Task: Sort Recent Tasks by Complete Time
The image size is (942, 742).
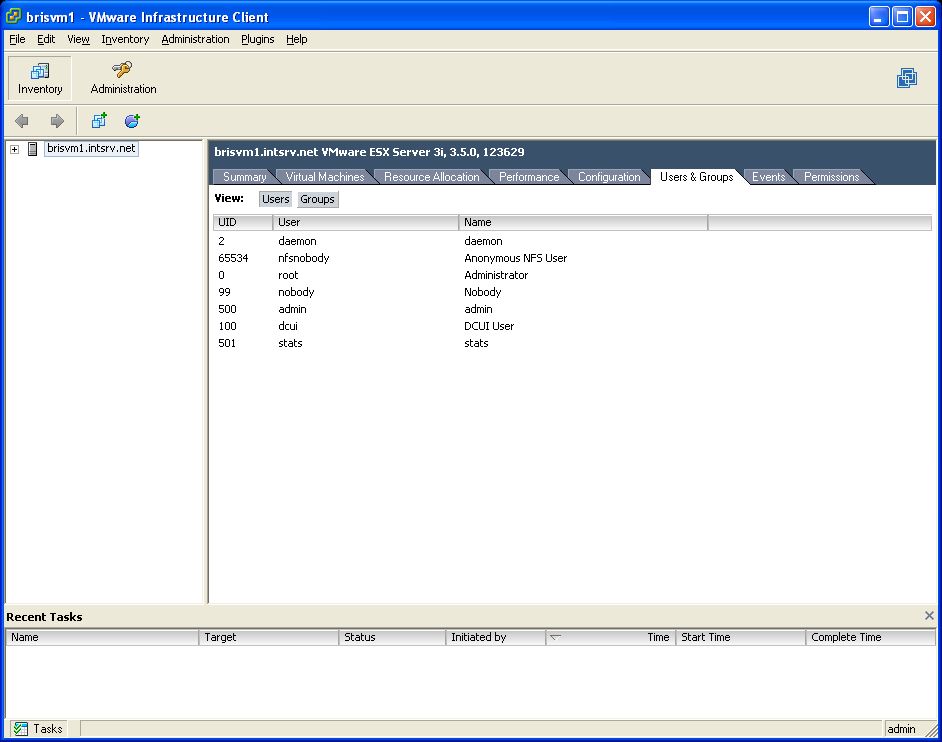Action: point(871,637)
